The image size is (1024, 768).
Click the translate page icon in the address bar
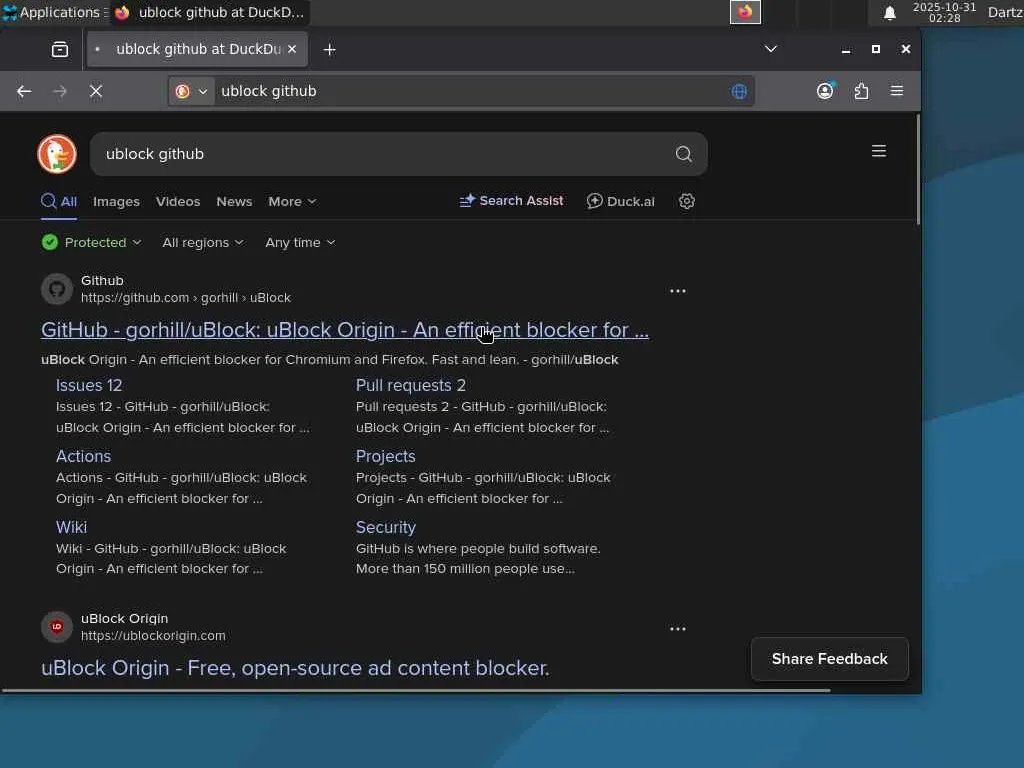point(739,91)
